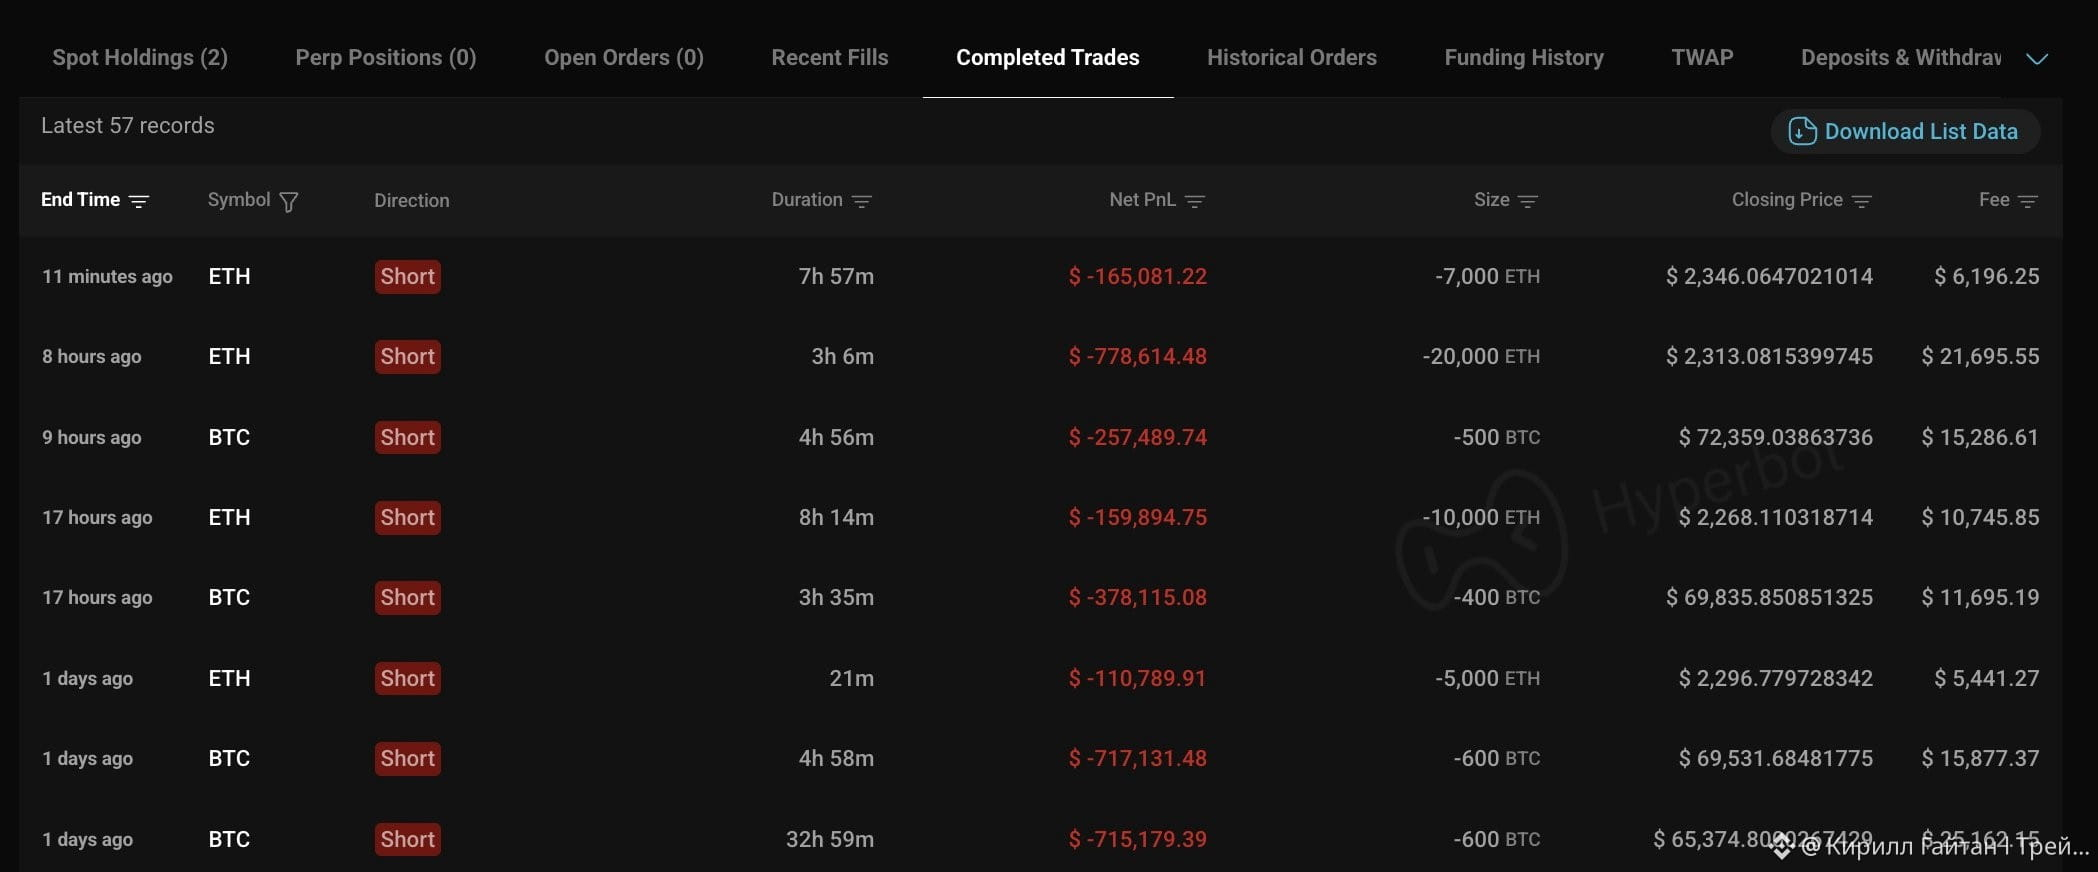
Task: Click the Short badge with 21m duration
Action: [408, 678]
